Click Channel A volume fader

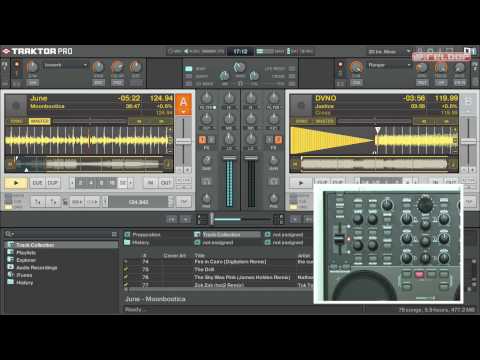[x=229, y=158]
